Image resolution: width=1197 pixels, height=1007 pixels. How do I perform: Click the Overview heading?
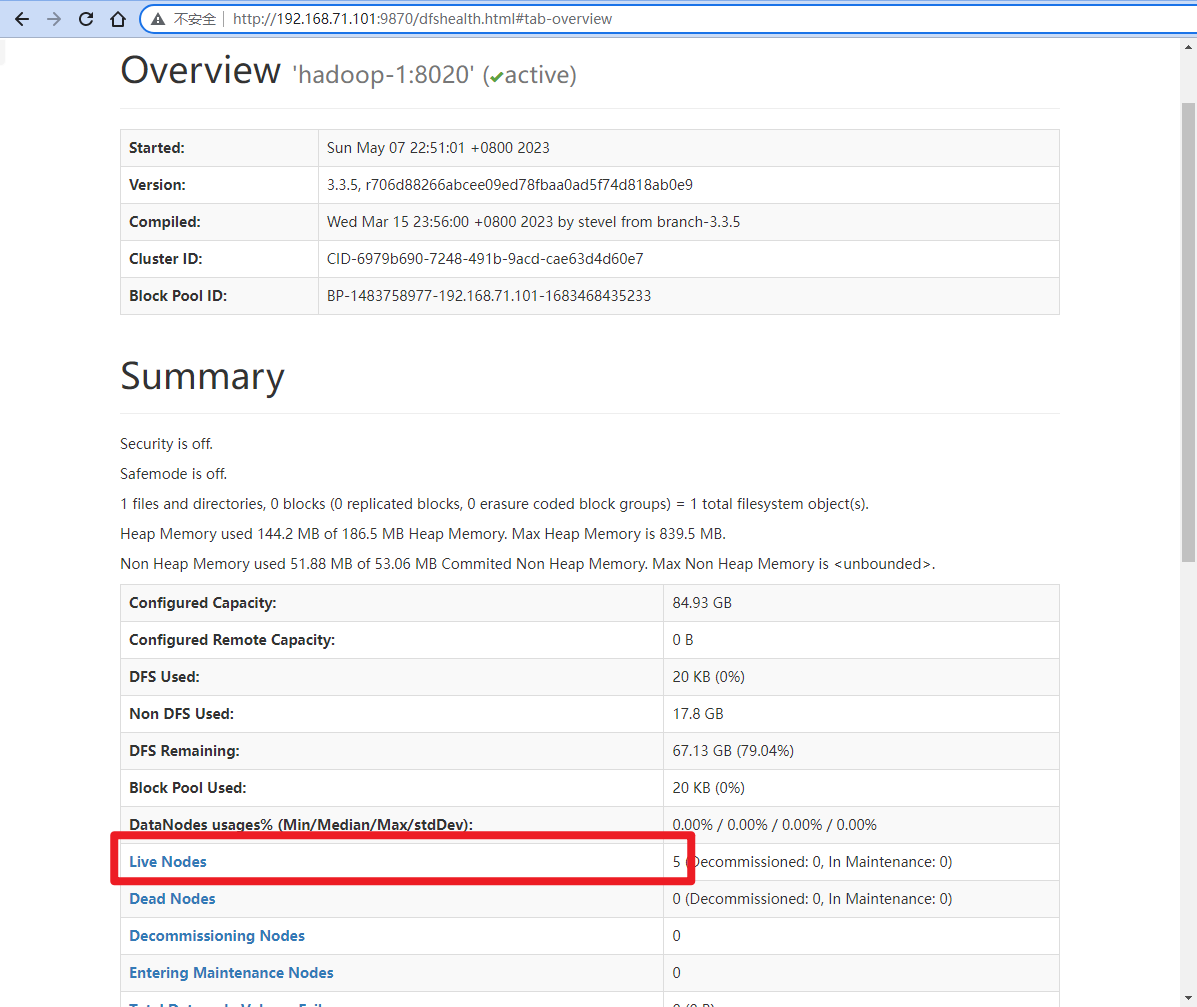pos(200,71)
